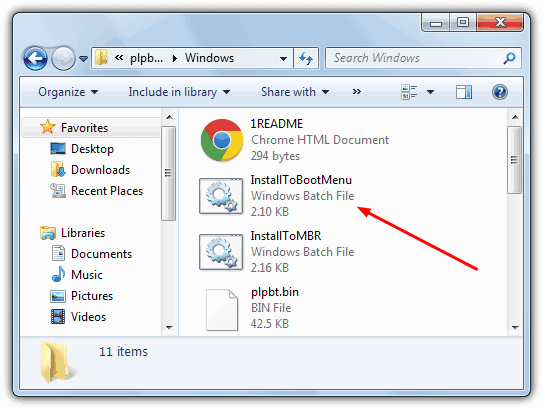Image resolution: width=543 pixels, height=408 pixels.
Task: Select the 1README Chrome HTML document icon
Action: [x=222, y=140]
